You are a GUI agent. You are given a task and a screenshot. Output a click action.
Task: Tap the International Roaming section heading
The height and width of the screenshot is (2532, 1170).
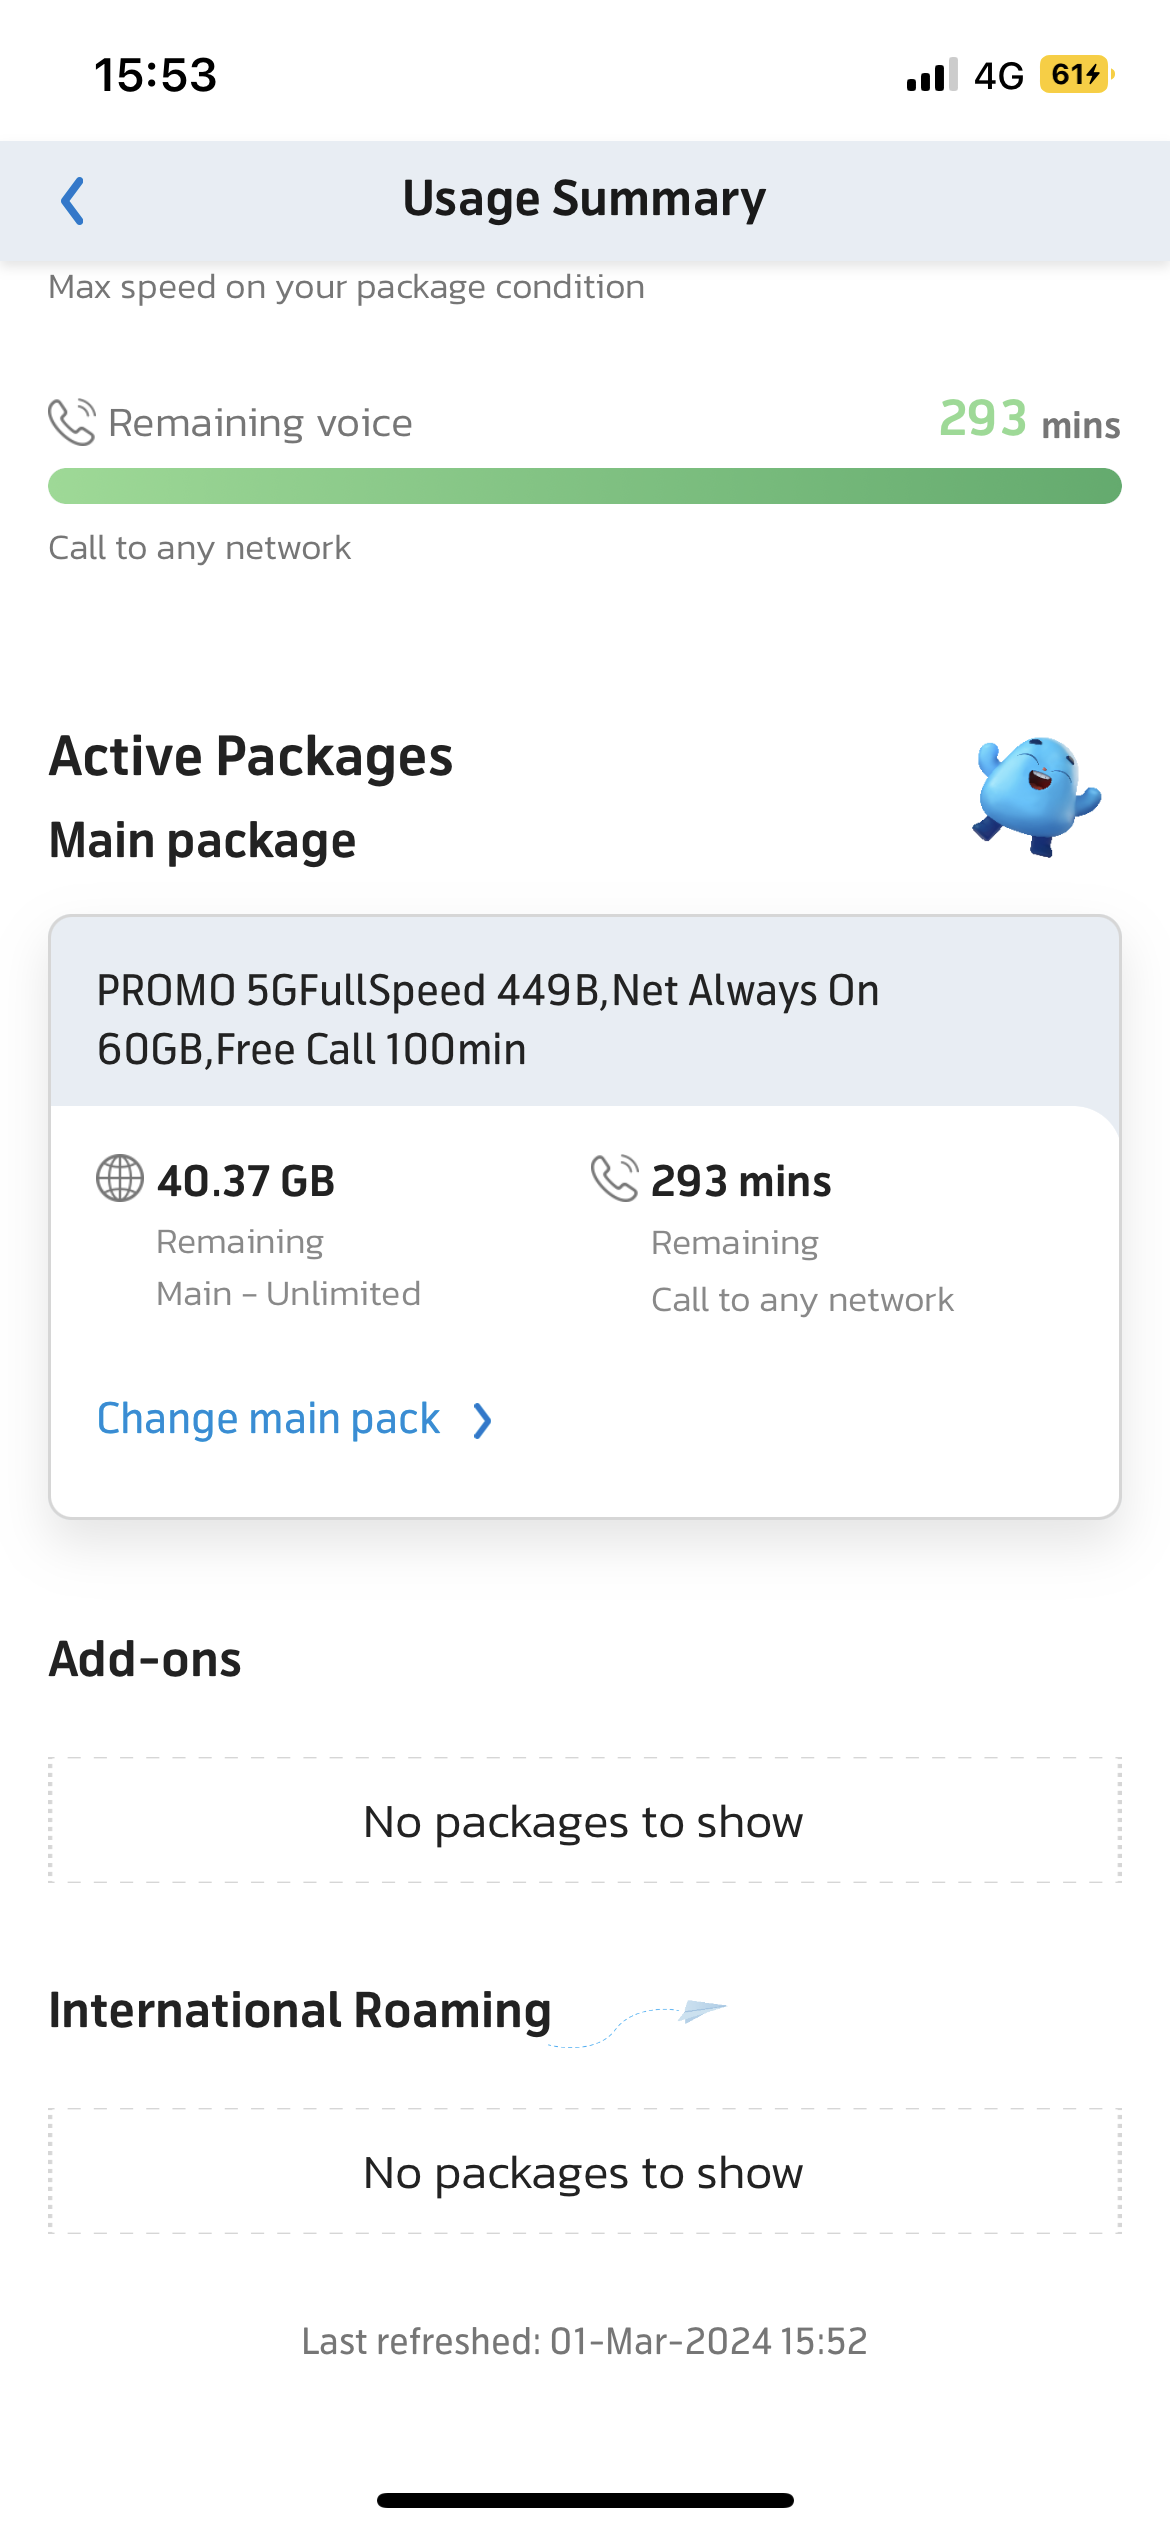click(x=300, y=2010)
